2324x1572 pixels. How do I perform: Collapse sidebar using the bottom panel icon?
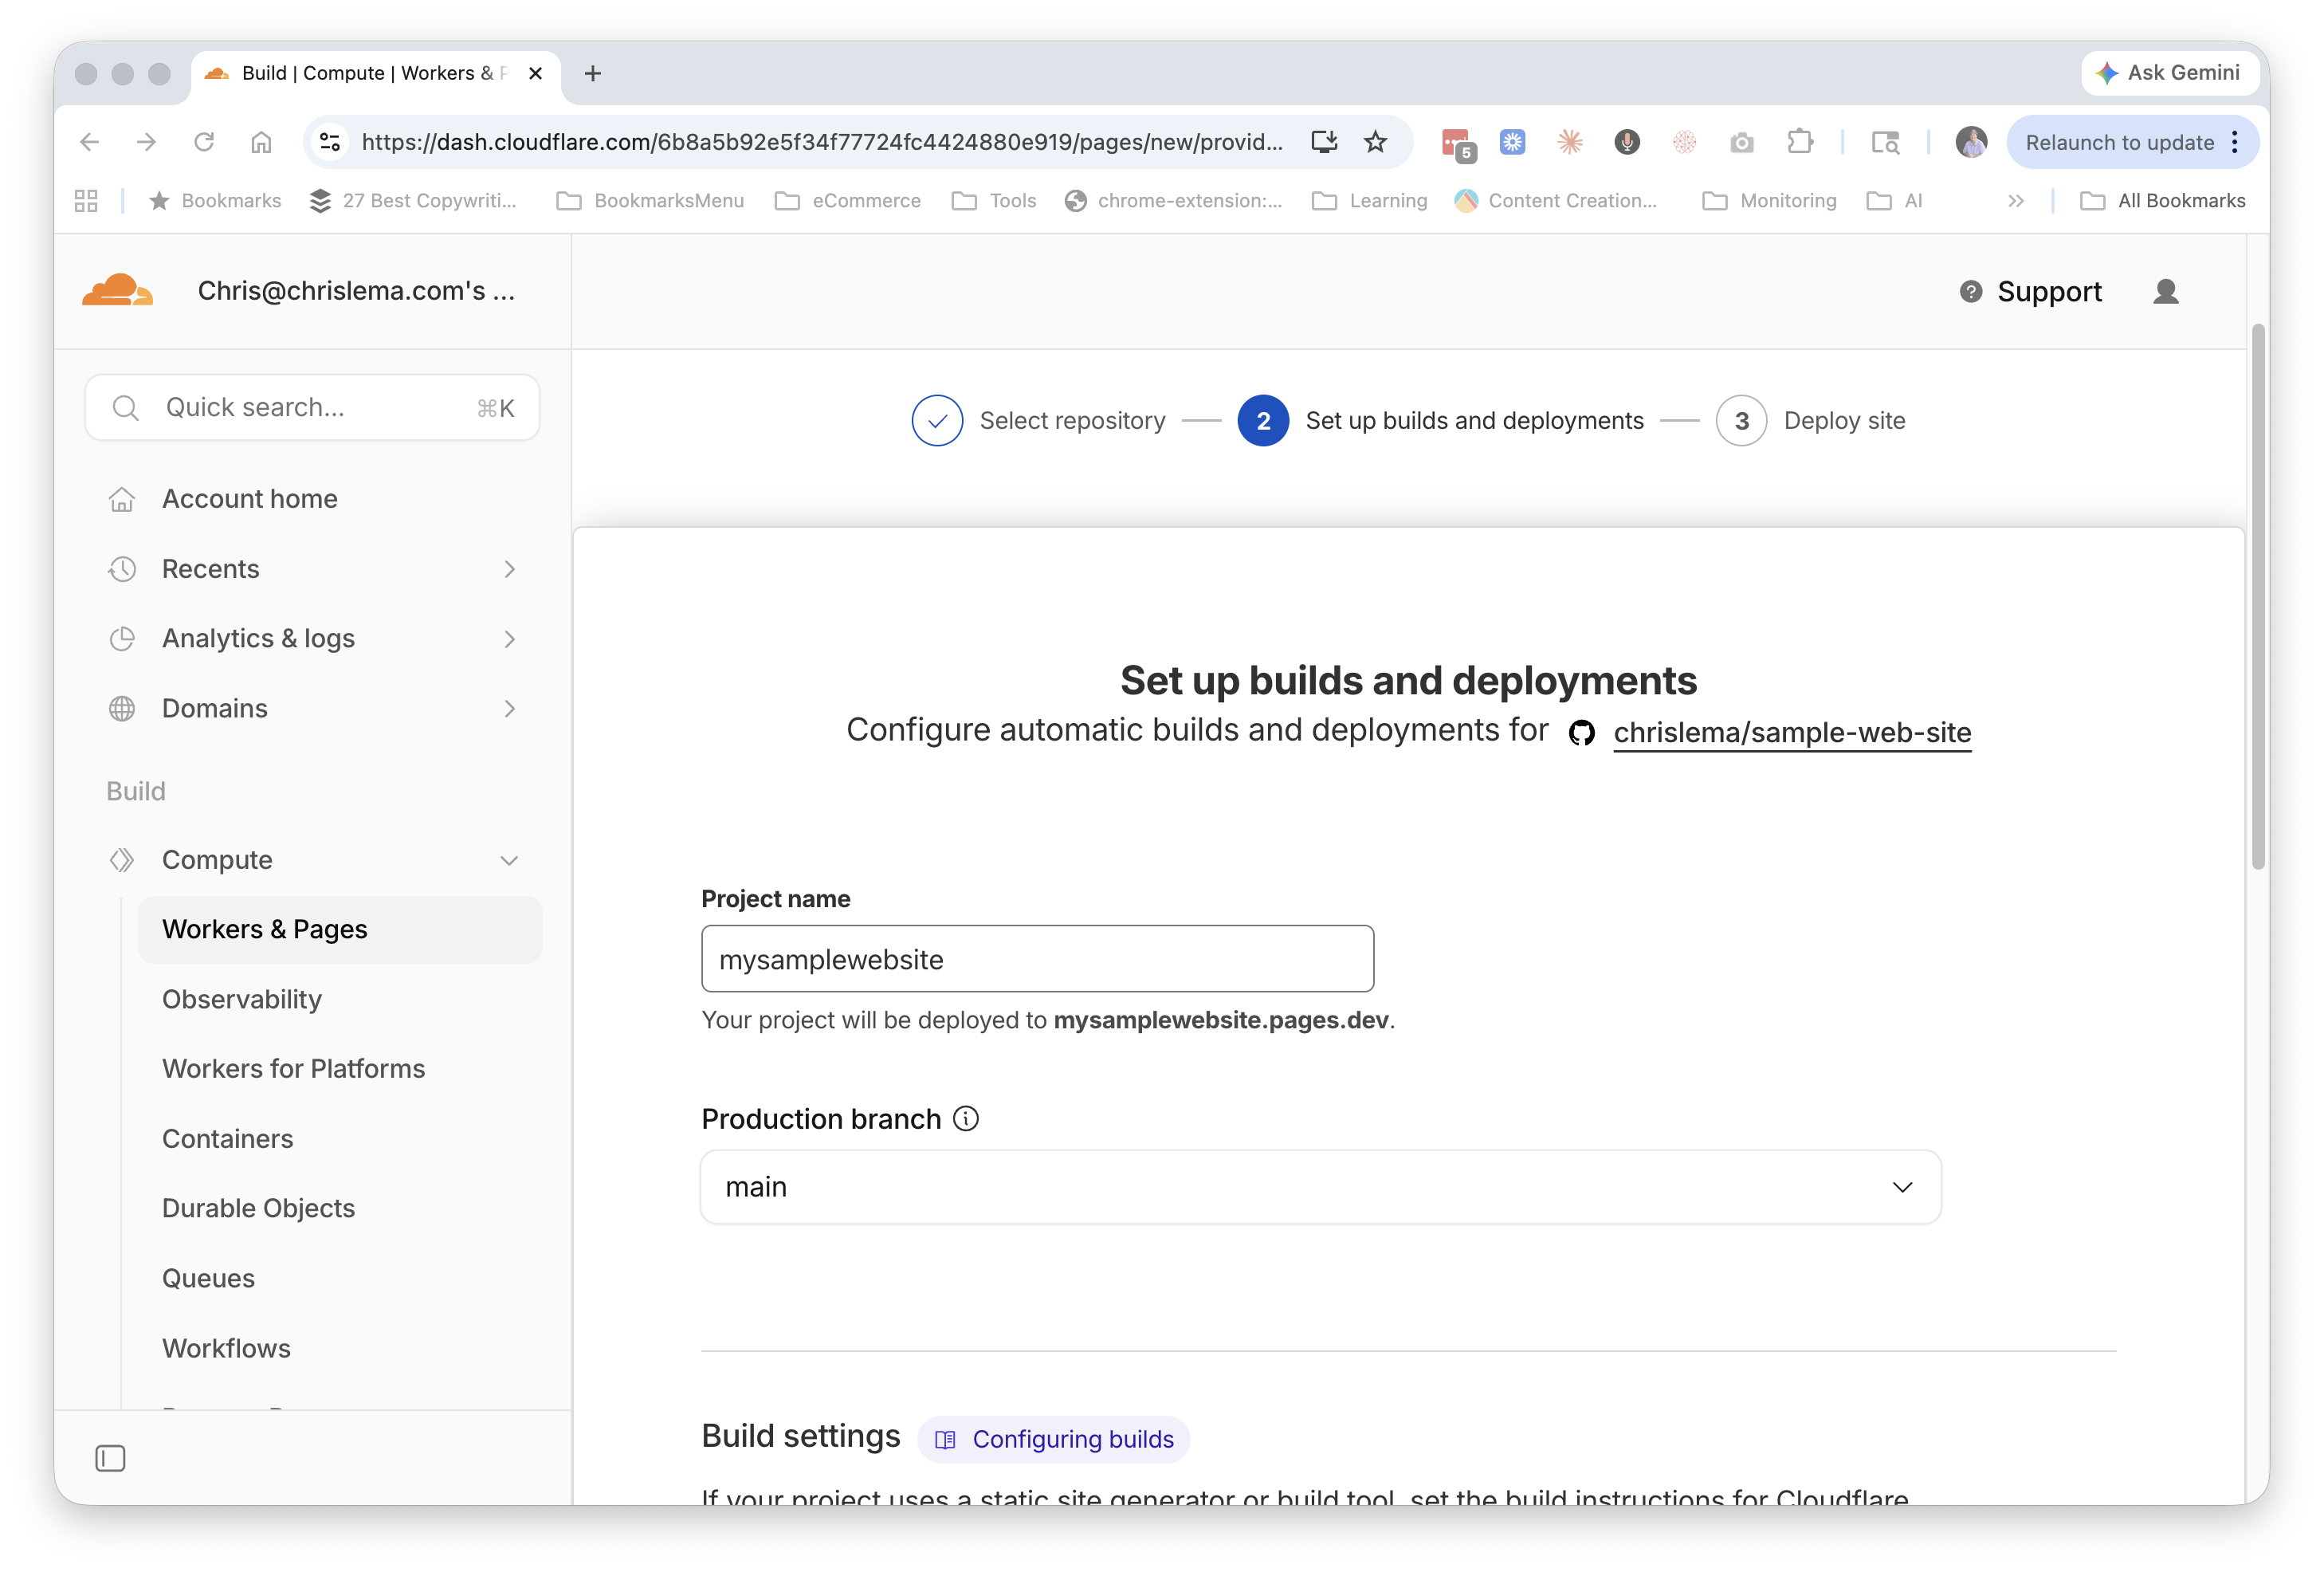110,1458
